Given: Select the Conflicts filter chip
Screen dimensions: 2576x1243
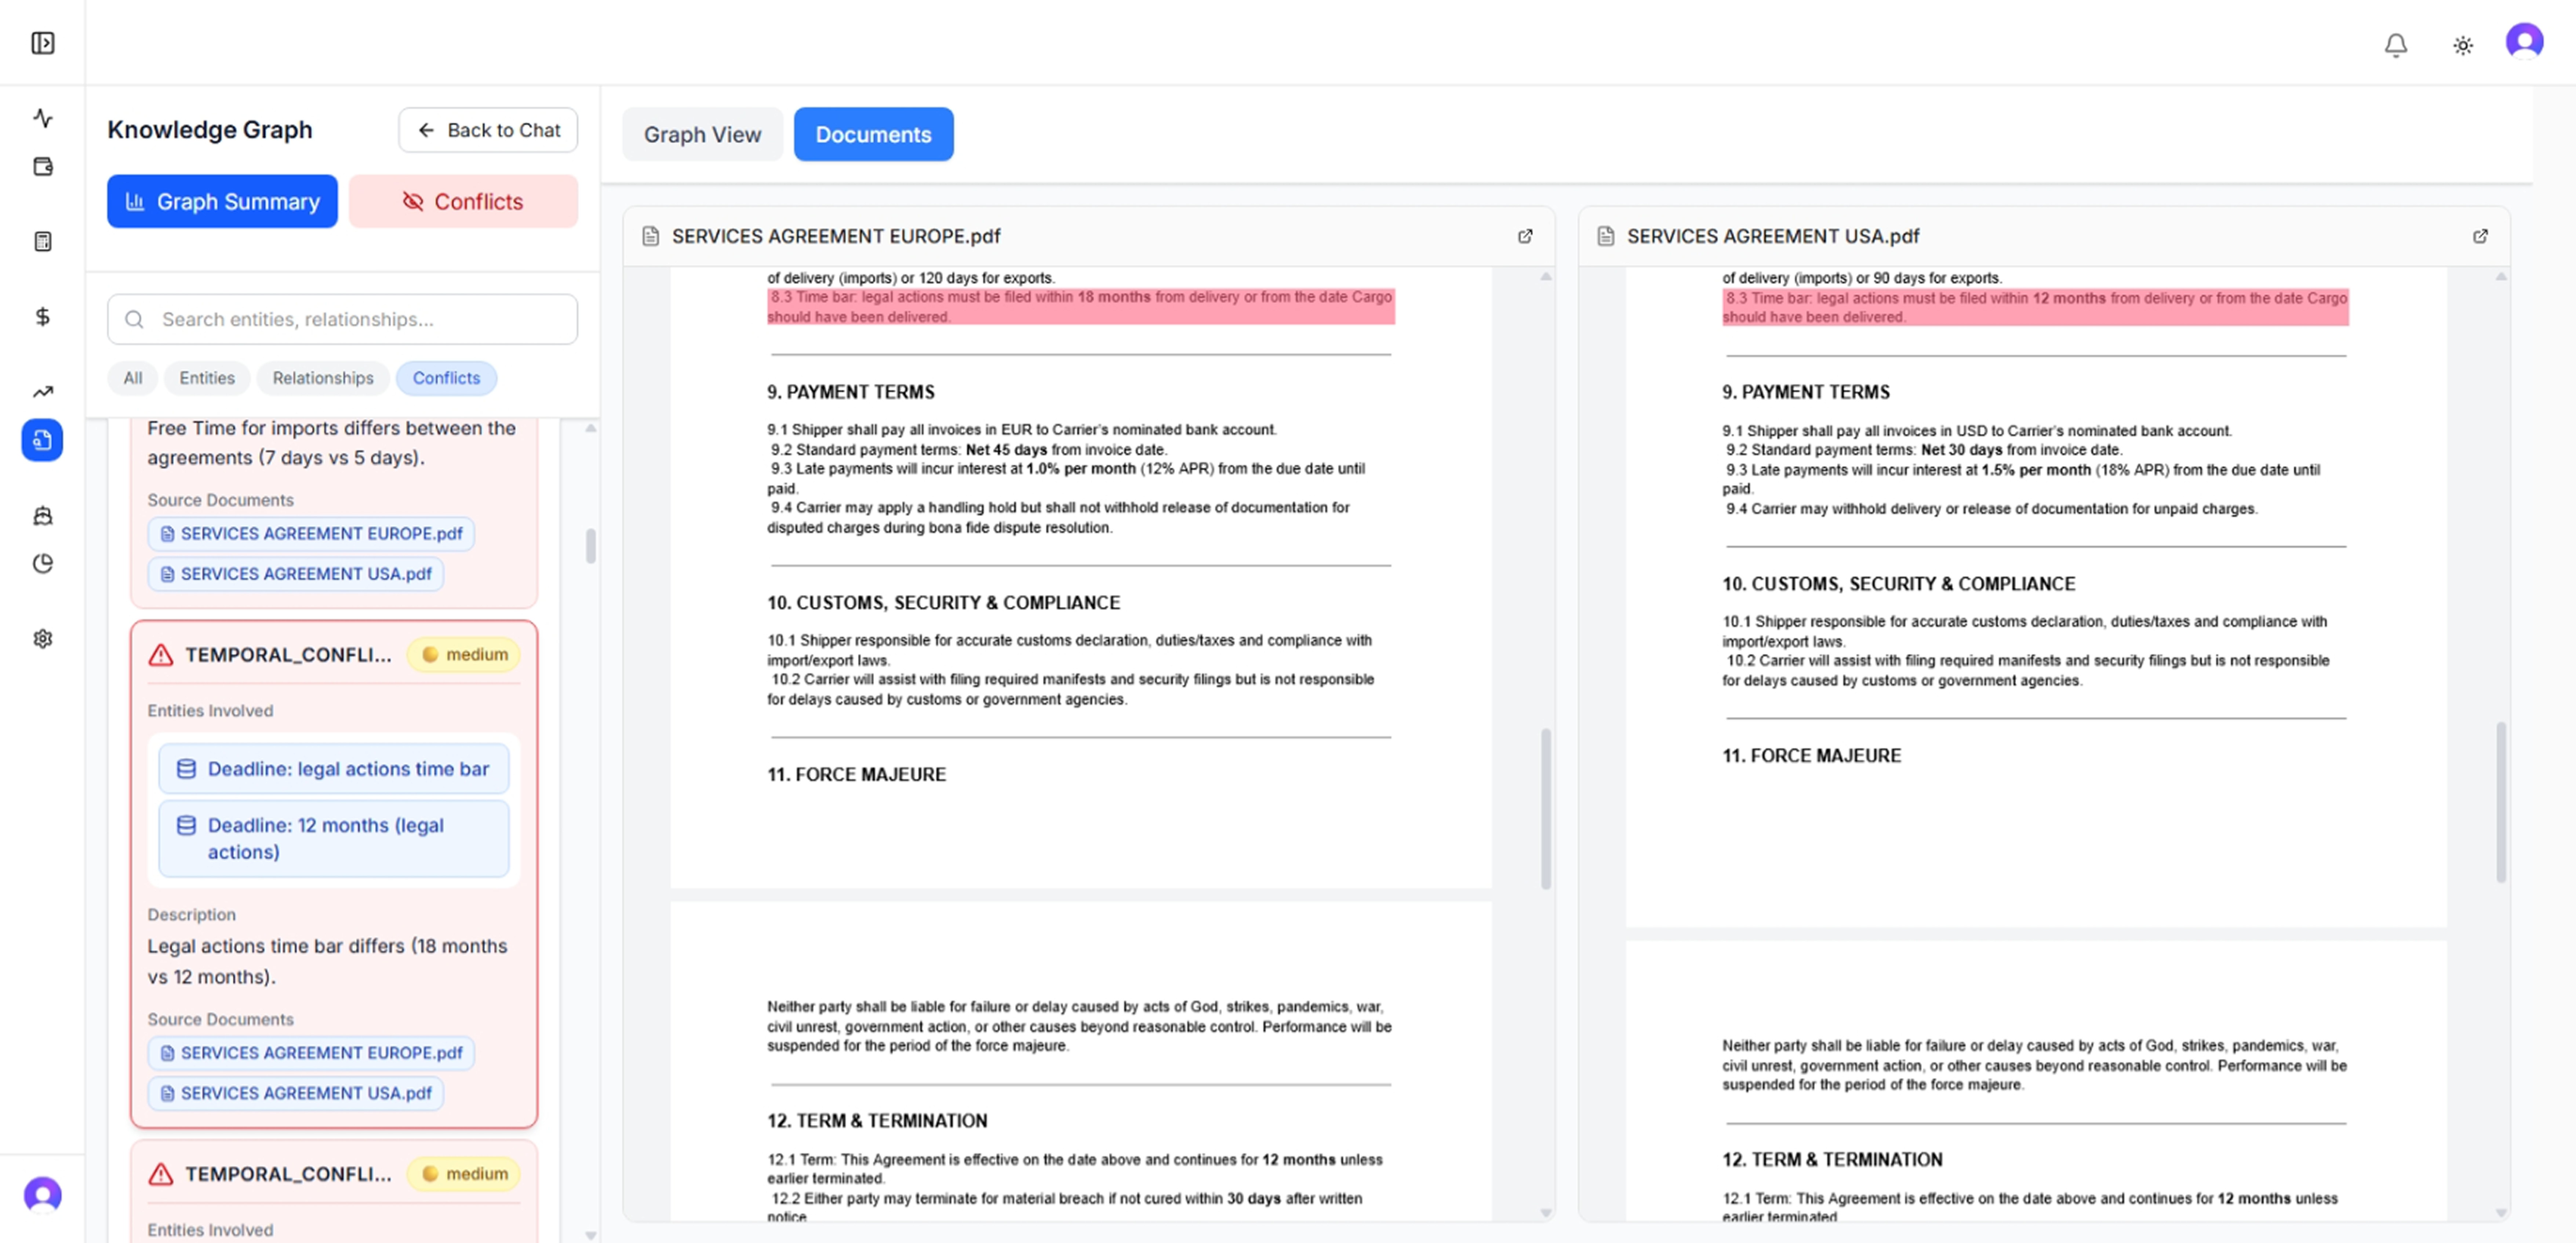Looking at the screenshot, I should click(x=446, y=378).
